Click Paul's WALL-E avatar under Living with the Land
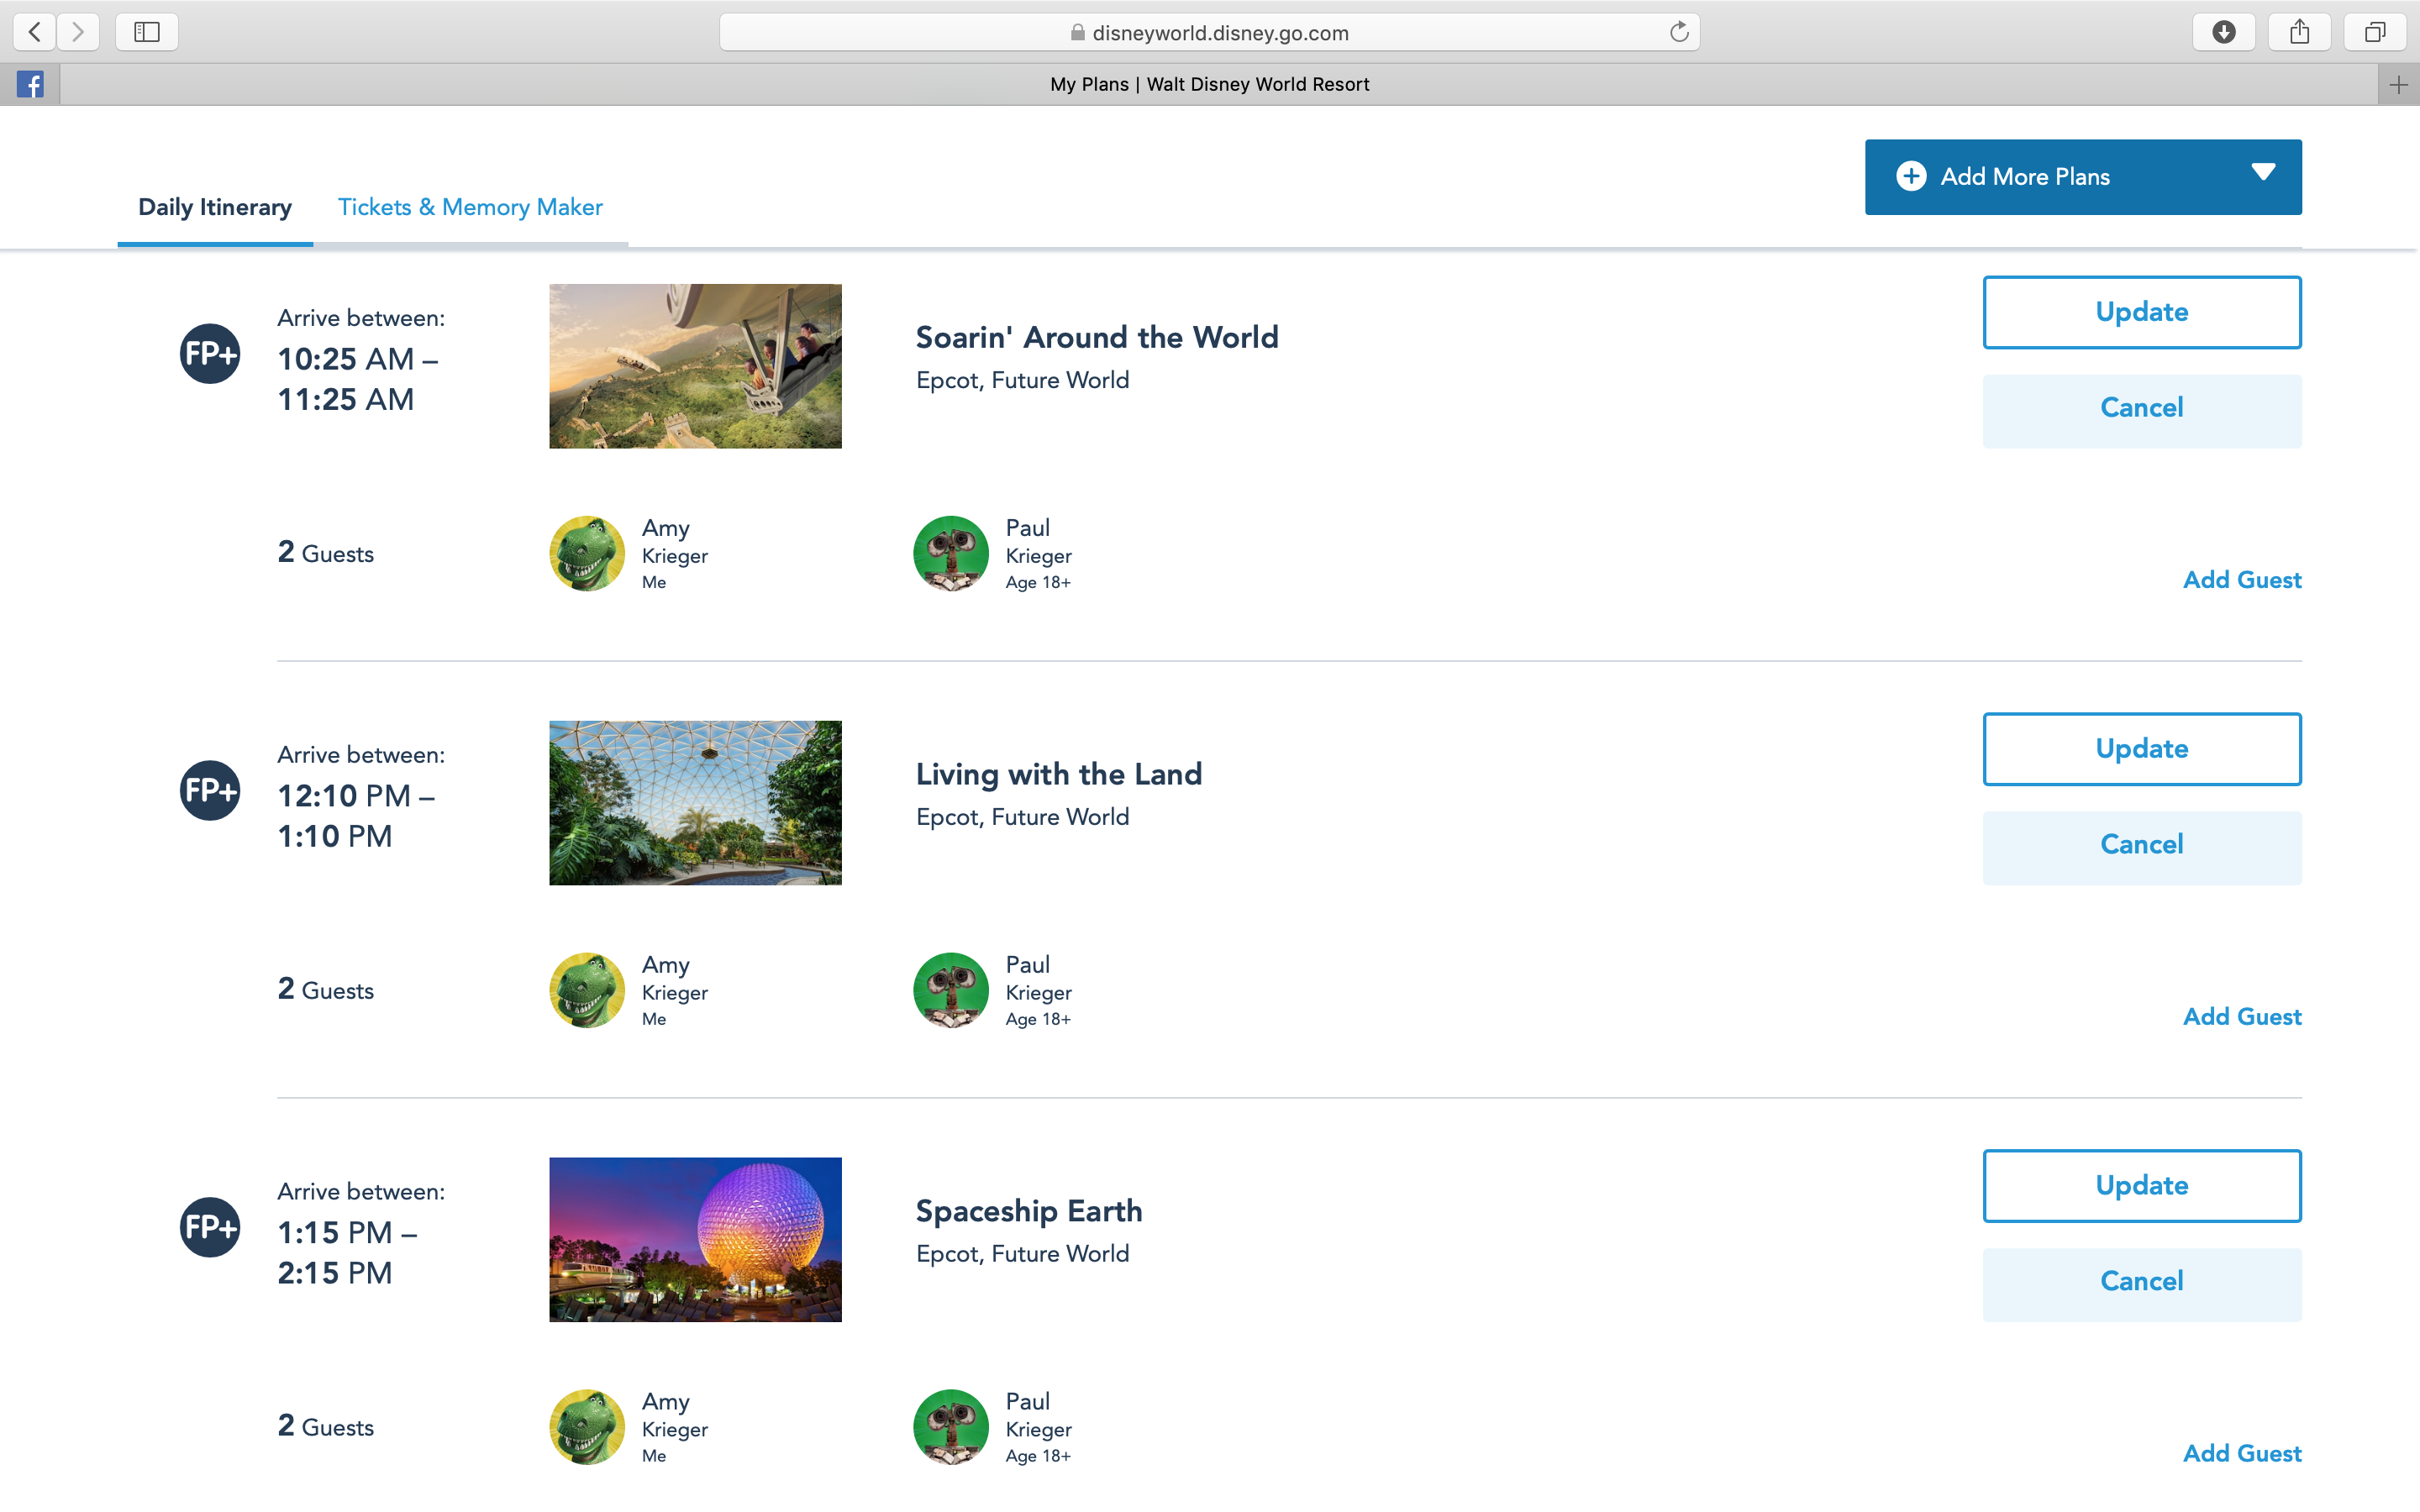This screenshot has height=1512, width=2420. pos(951,990)
